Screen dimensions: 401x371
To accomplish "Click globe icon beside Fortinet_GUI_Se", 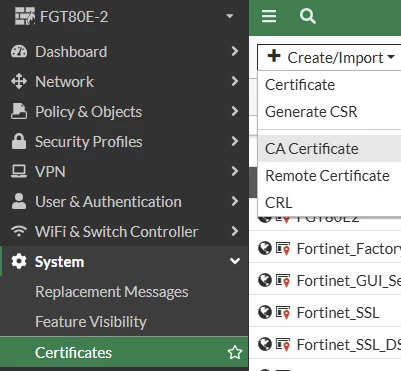I will 265,280.
